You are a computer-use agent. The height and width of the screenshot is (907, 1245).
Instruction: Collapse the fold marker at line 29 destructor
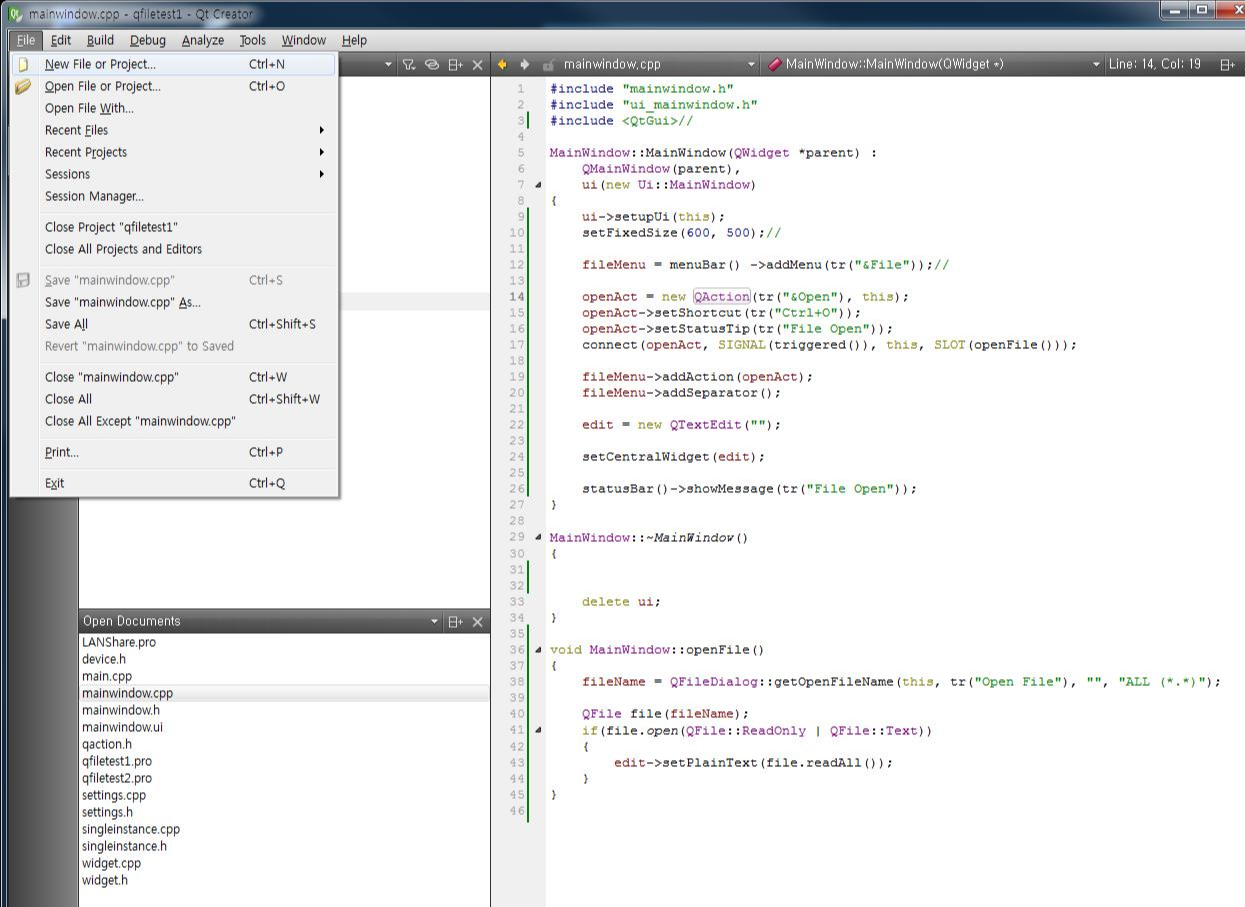coord(538,537)
